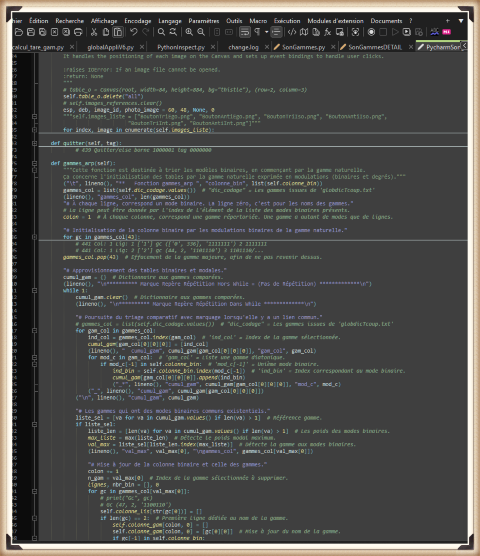Image resolution: width=480 pixels, height=556 pixels.
Task: Toggle file monitoring eye icon
Action: point(355,32)
